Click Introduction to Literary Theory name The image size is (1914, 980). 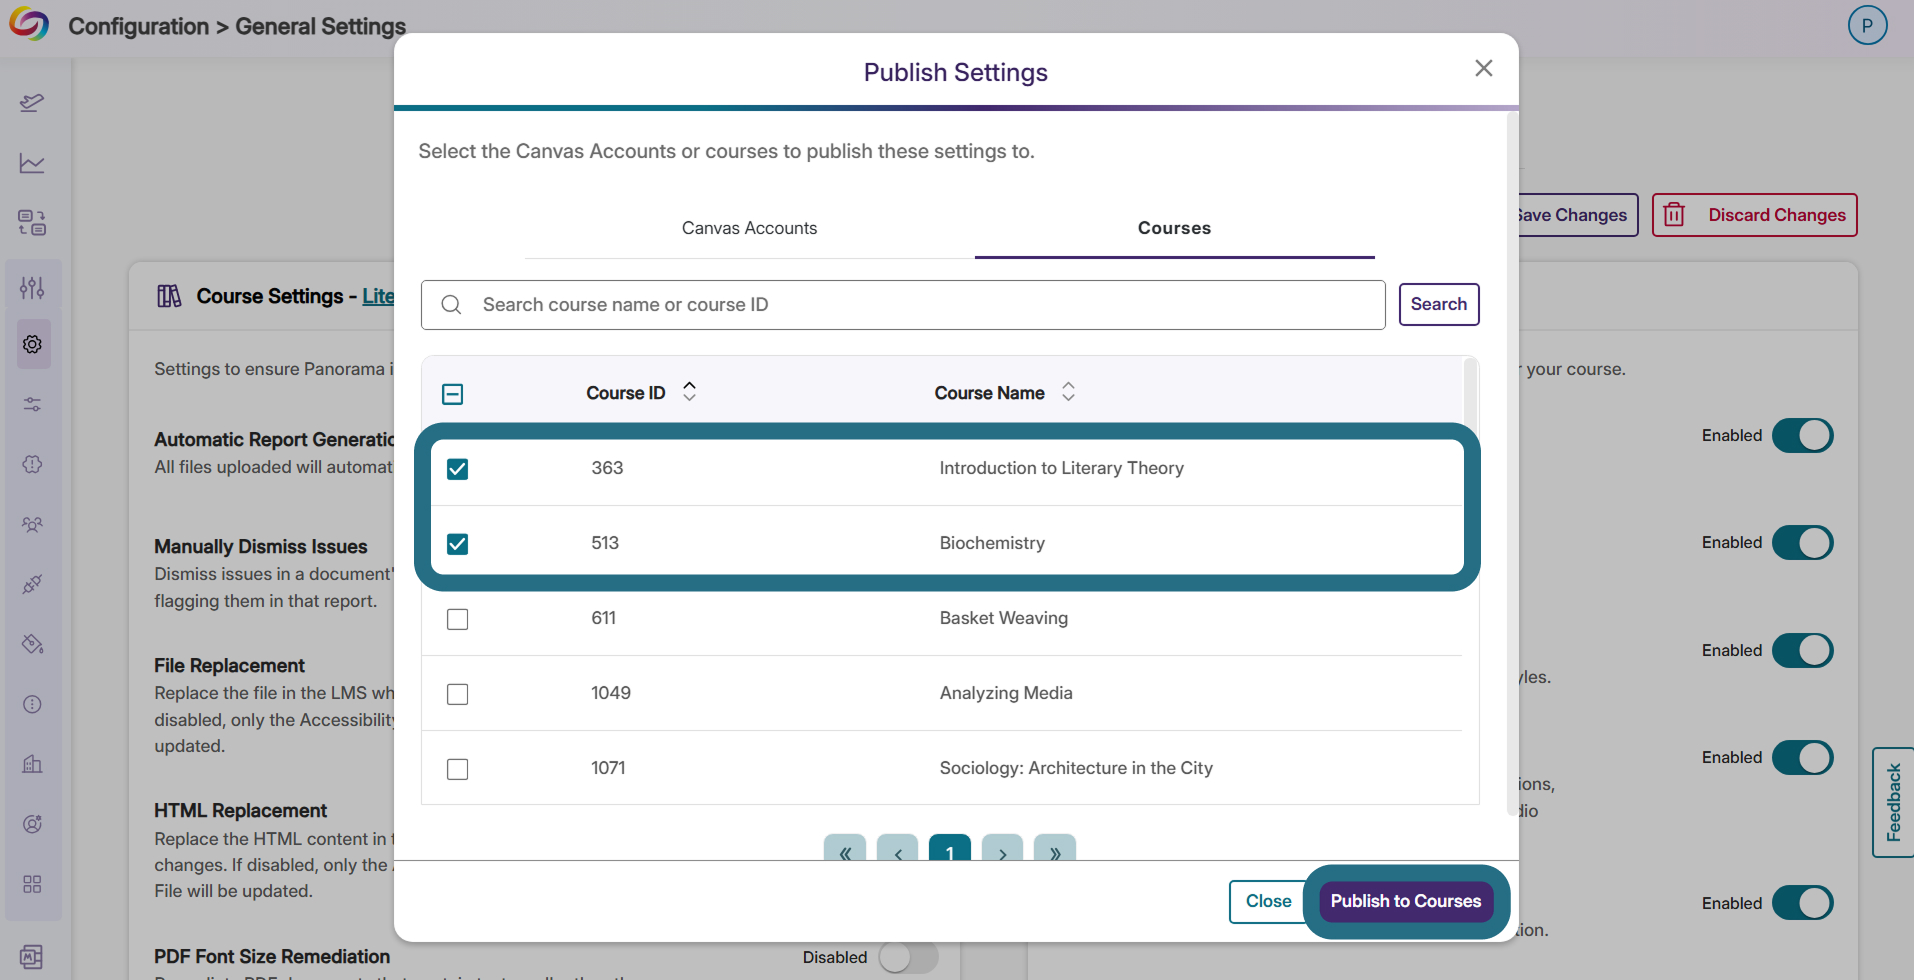[x=1061, y=468]
